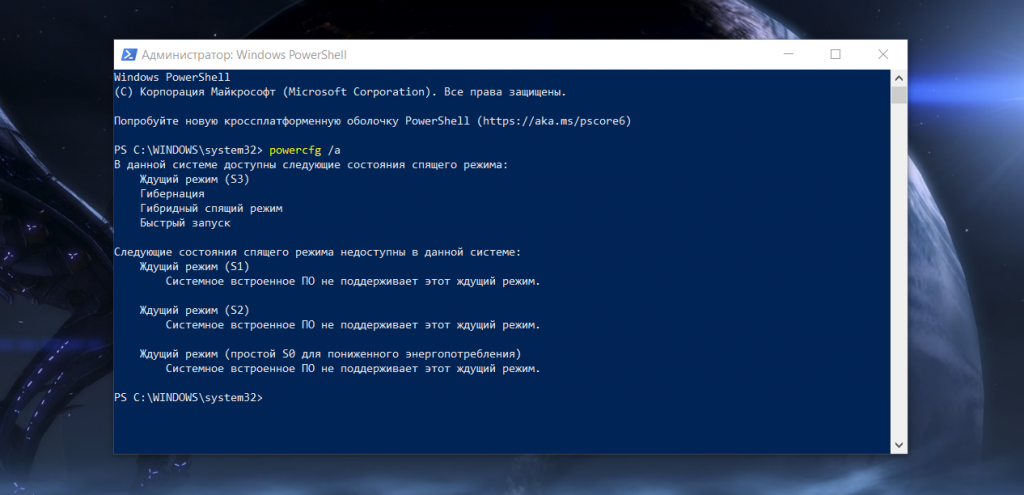
Task: Click the scrollbar up arrow
Action: click(899, 78)
